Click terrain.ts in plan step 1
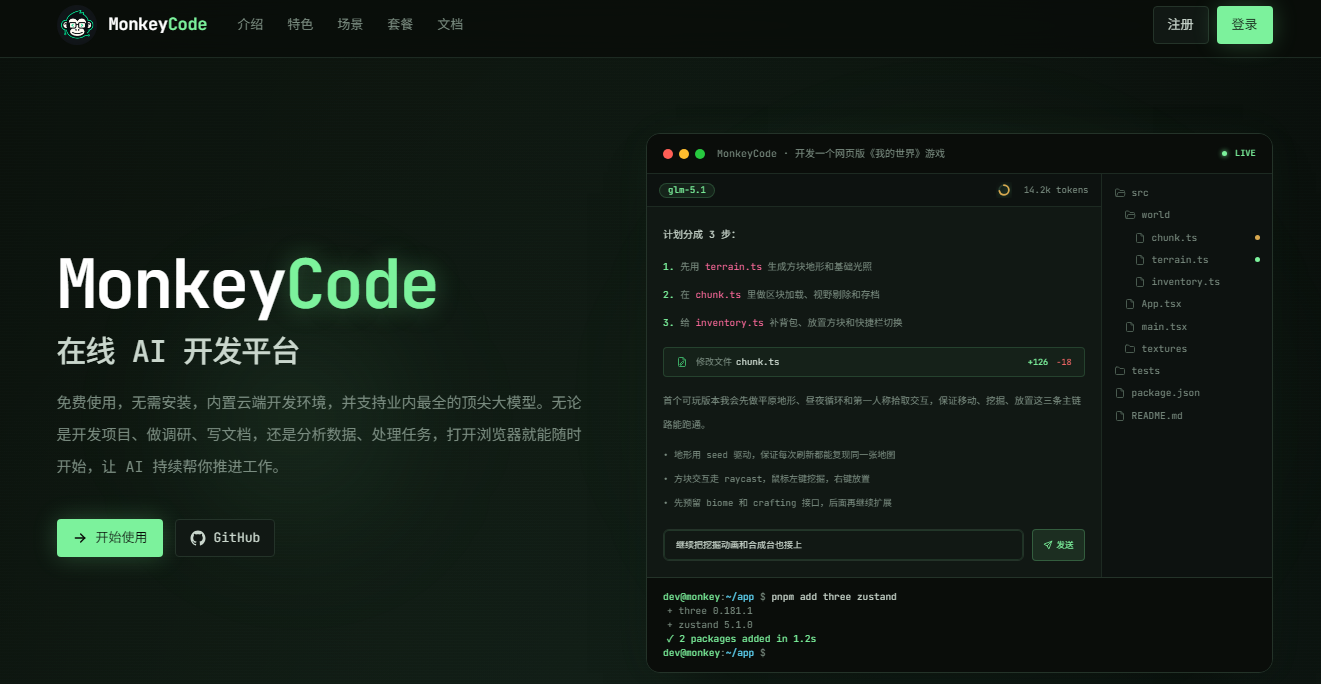 click(733, 267)
